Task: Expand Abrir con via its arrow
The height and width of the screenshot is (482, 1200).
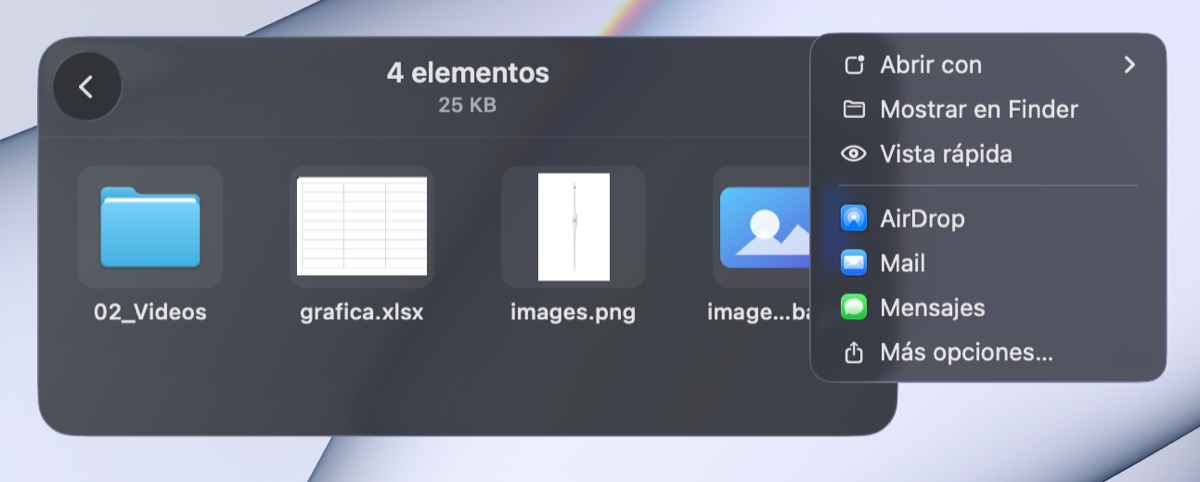Action: [x=1129, y=65]
